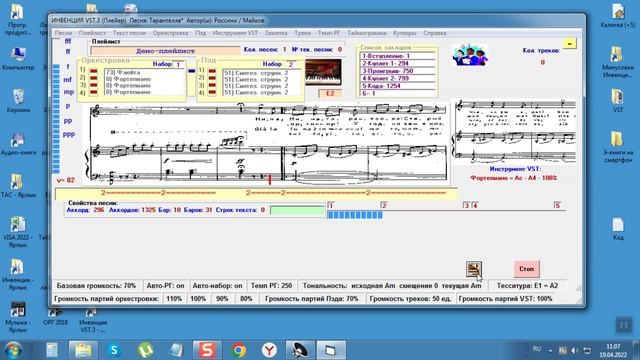640x360 pixels.
Task: Jump to timeline marker 3
Action: click(466, 205)
